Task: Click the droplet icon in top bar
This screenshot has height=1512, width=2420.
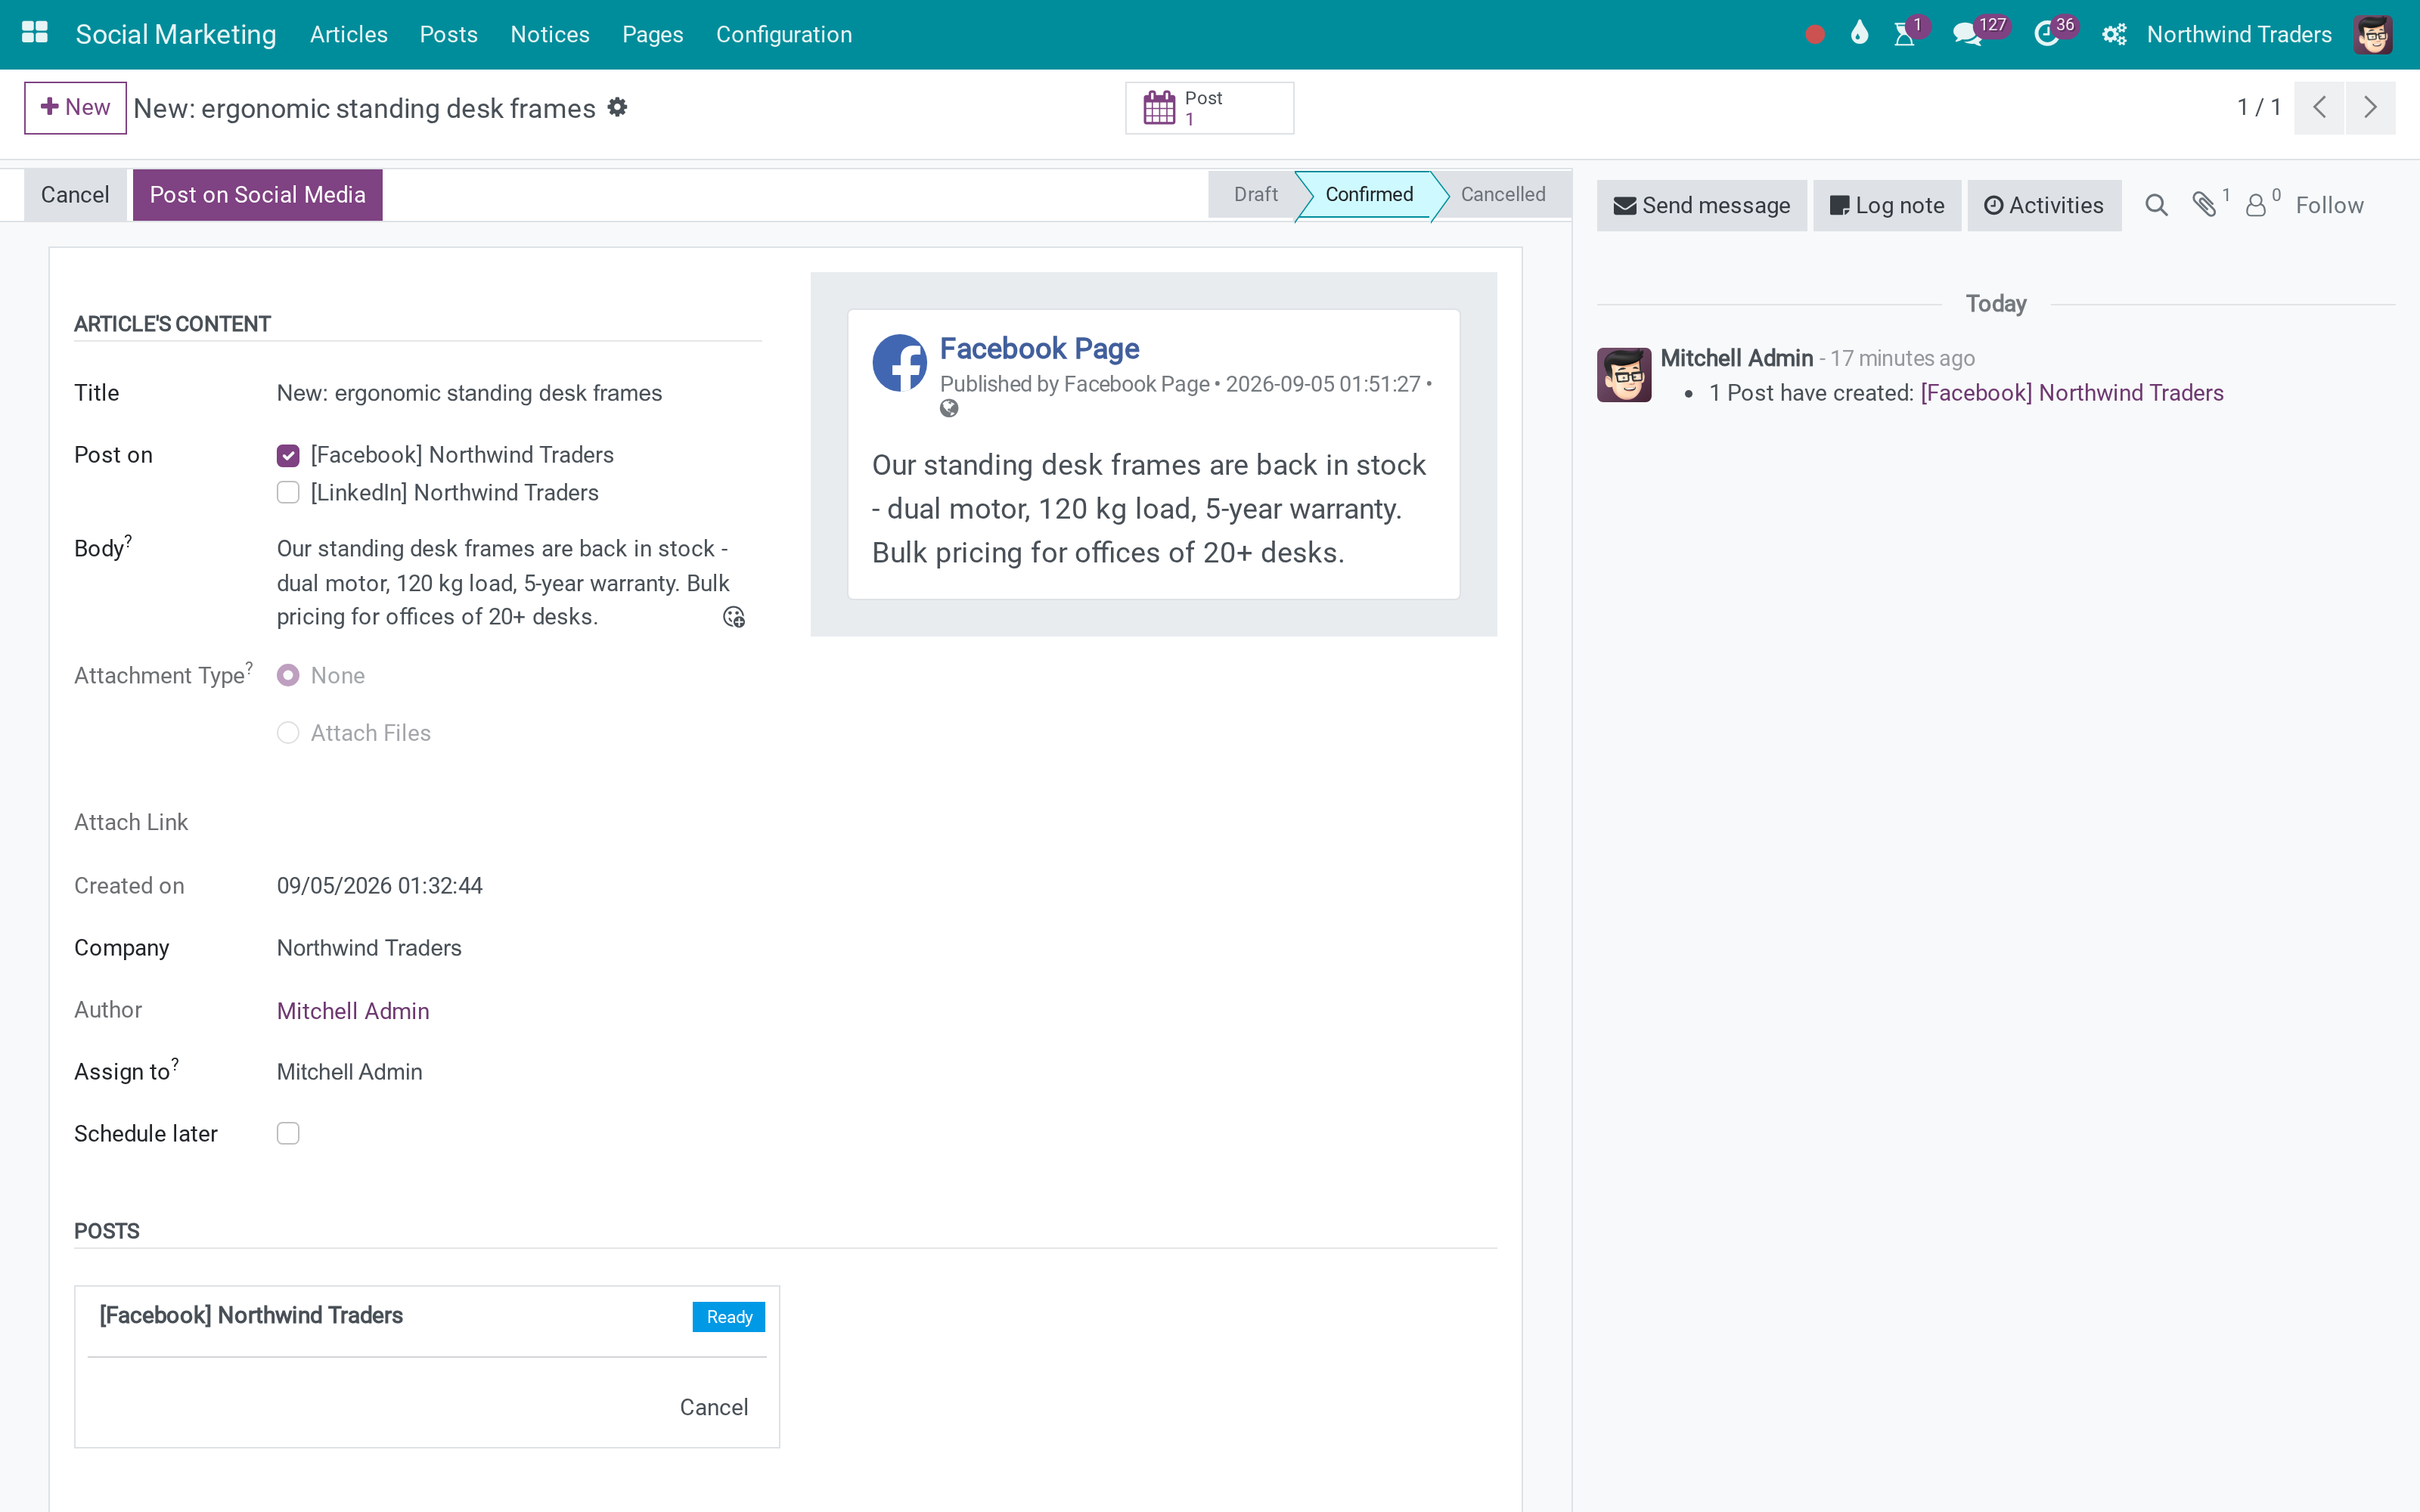Action: (x=1859, y=34)
